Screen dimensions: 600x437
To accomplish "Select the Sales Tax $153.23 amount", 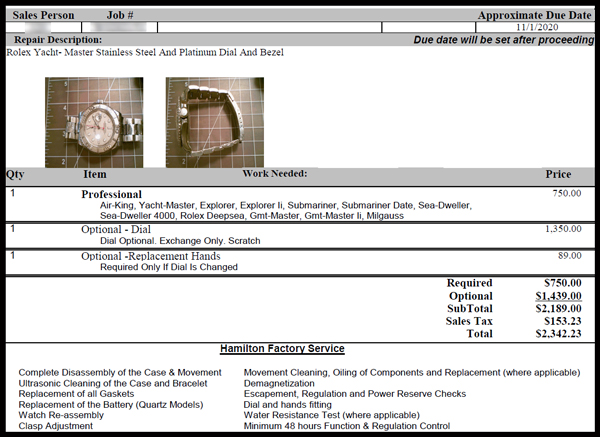I will point(563,321).
